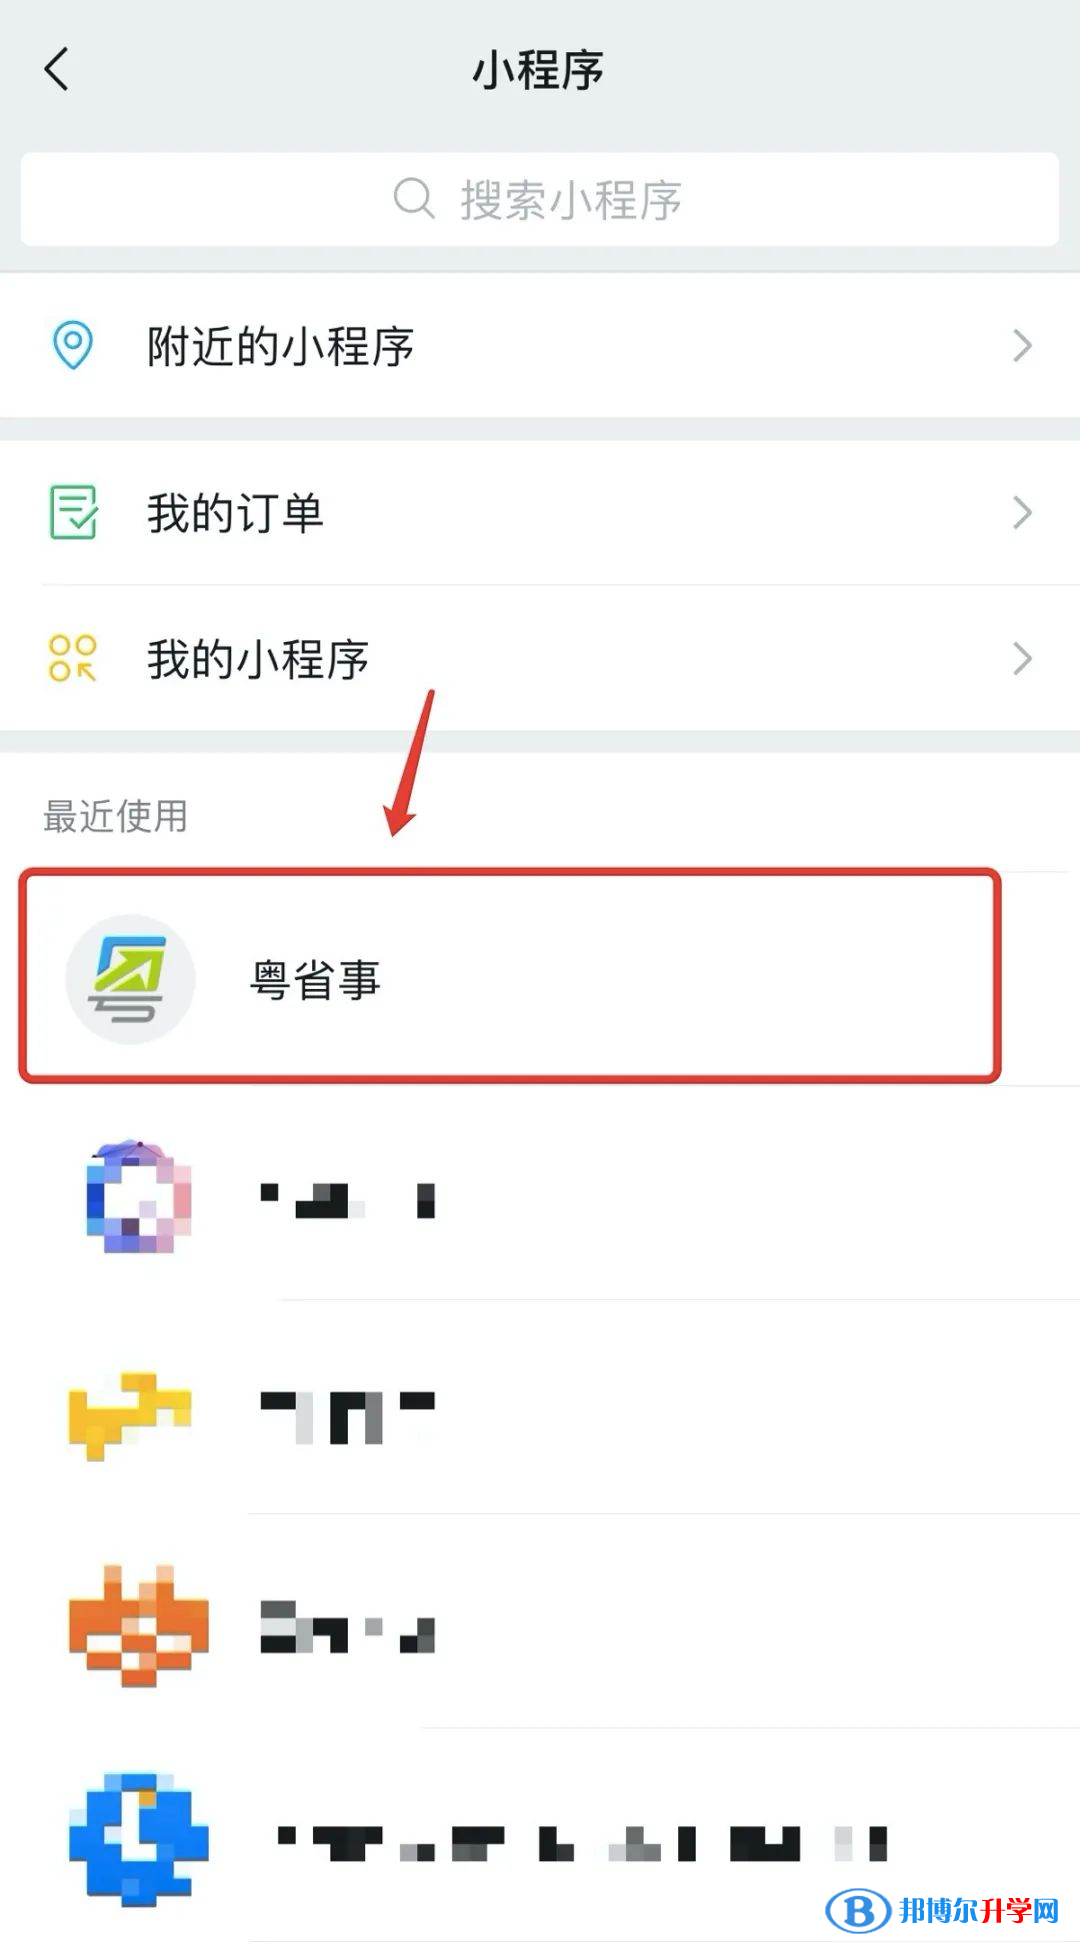The width and height of the screenshot is (1080, 1952).
Task: Tap the 粤省事 text label
Action: point(315,980)
